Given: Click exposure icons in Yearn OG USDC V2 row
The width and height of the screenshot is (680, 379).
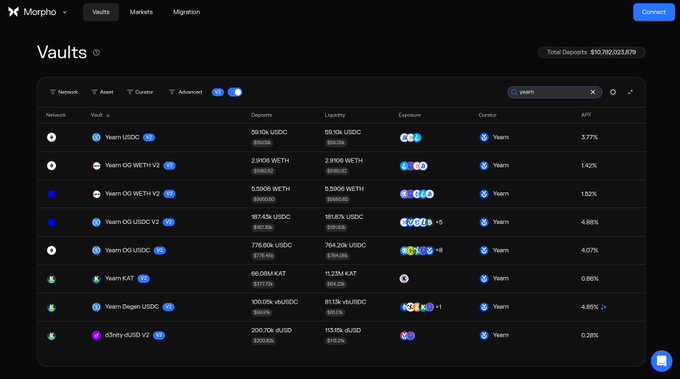Looking at the screenshot, I should click(416, 222).
